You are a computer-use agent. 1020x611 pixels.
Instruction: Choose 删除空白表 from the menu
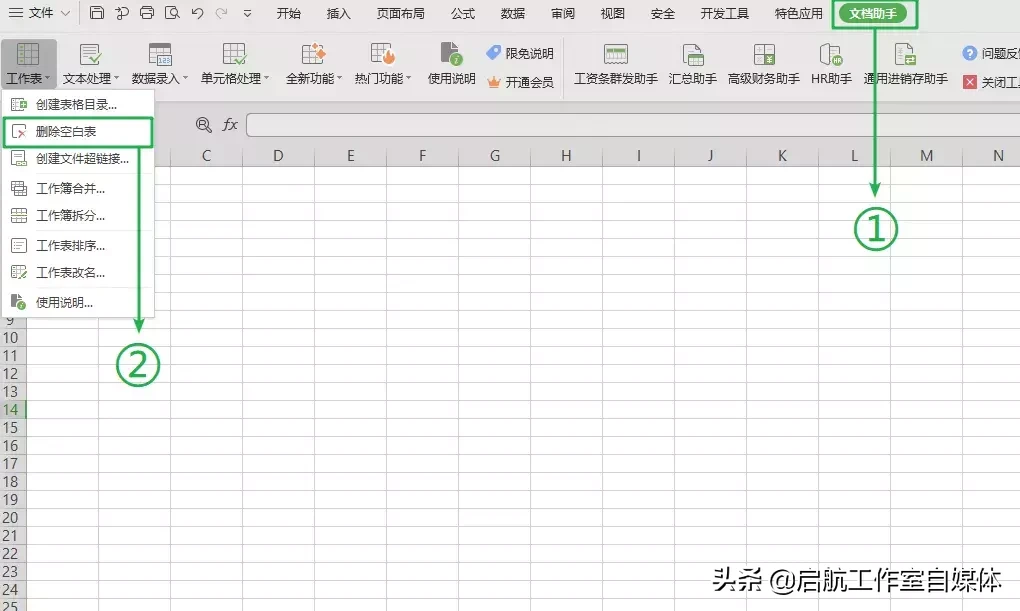[x=78, y=131]
